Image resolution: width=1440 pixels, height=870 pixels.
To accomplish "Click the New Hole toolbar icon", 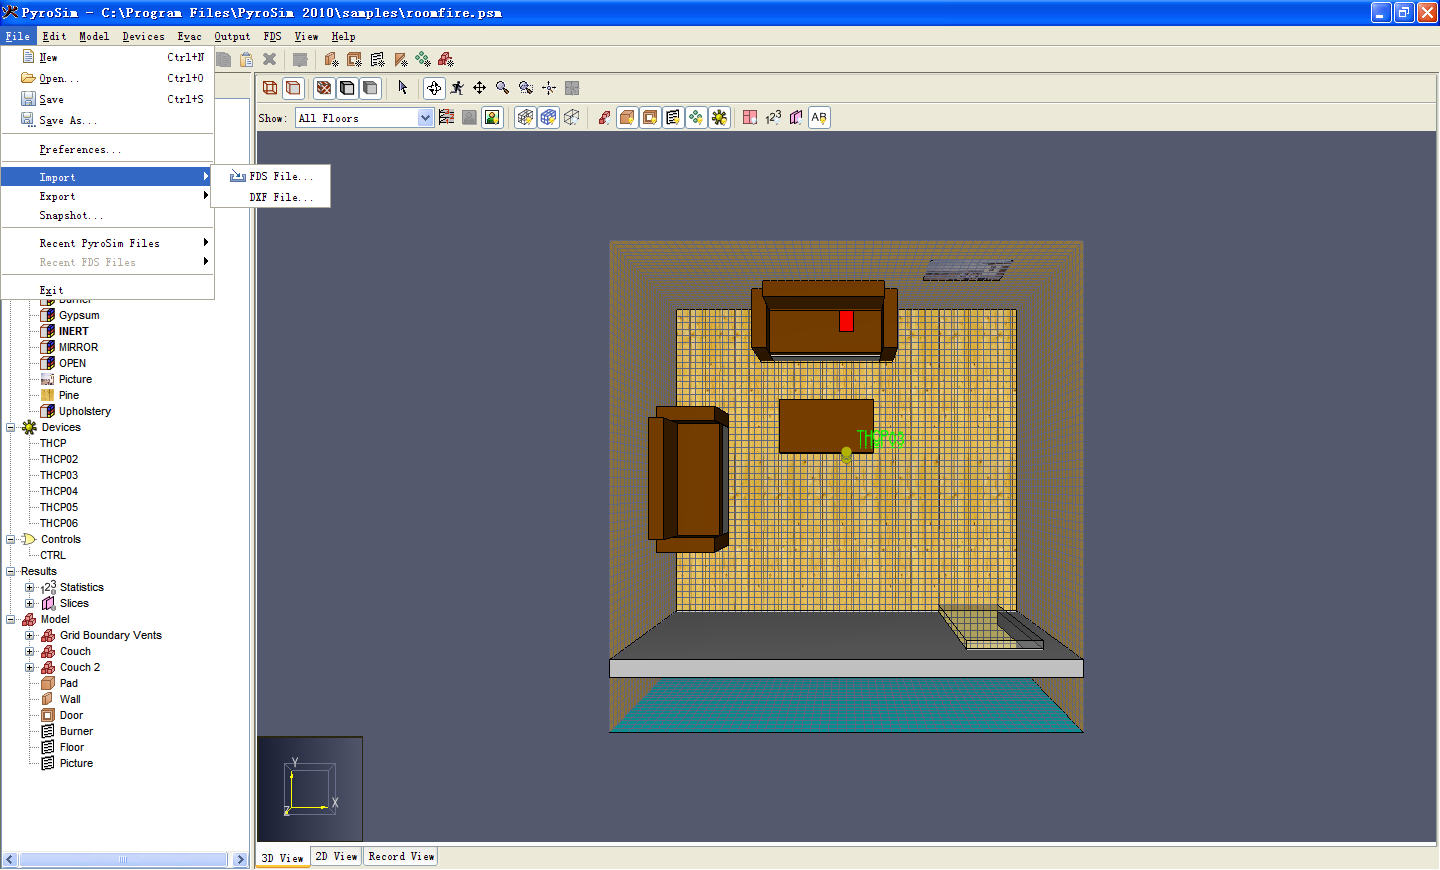I will 354,60.
